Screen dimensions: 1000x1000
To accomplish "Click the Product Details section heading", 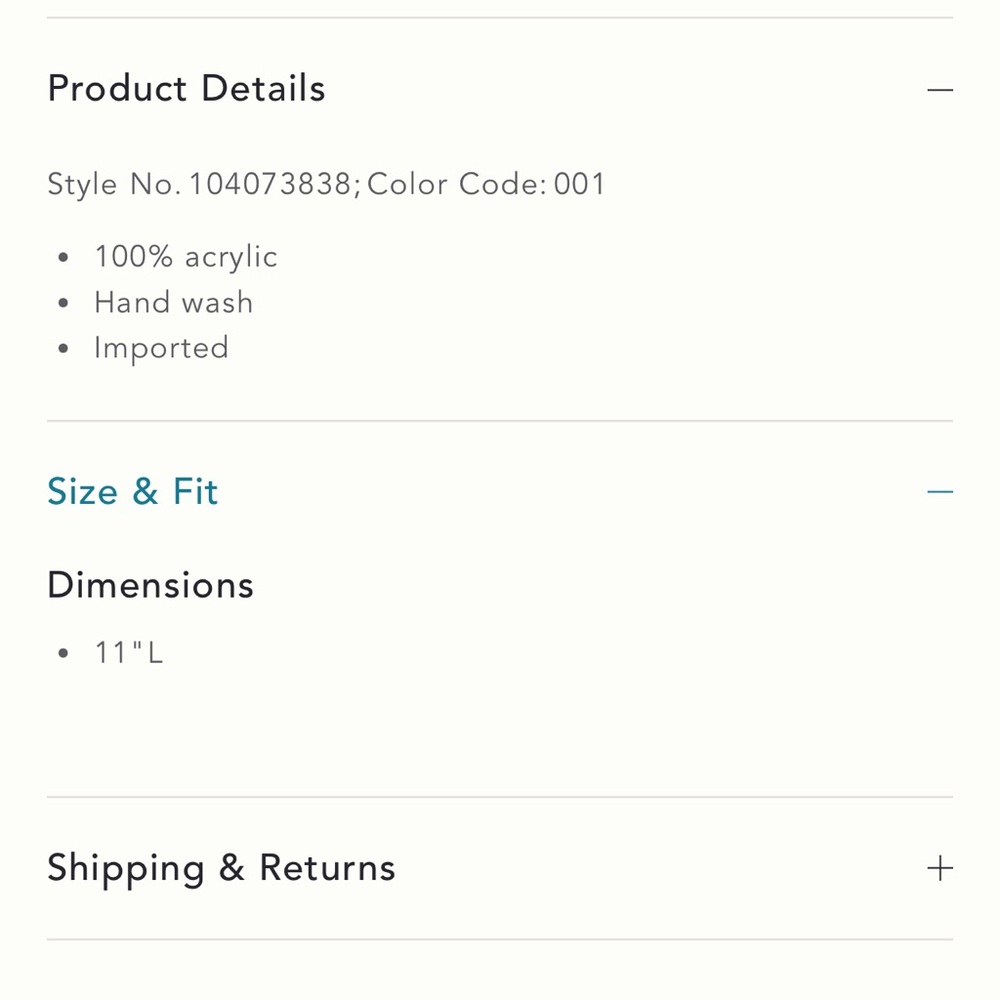I will tap(186, 88).
